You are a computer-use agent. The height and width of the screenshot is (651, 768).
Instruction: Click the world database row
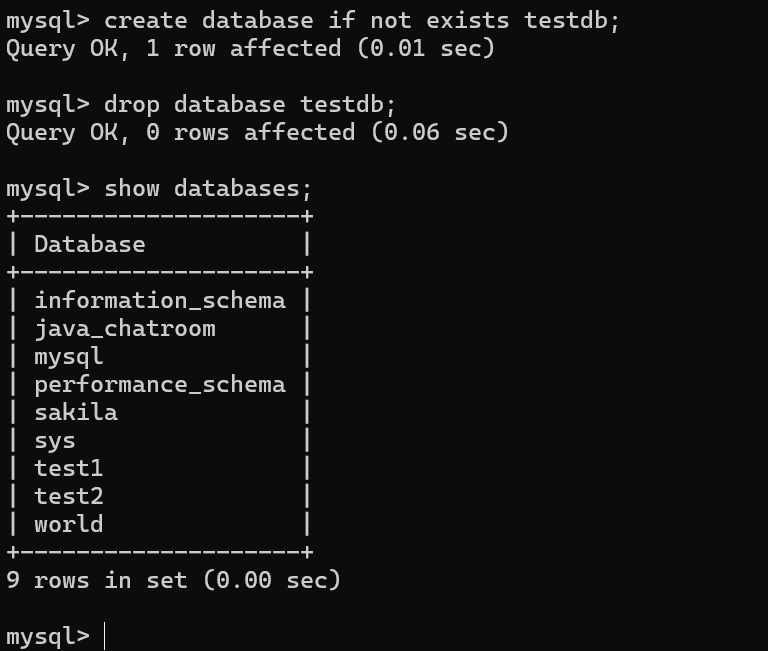pyautogui.click(x=69, y=524)
